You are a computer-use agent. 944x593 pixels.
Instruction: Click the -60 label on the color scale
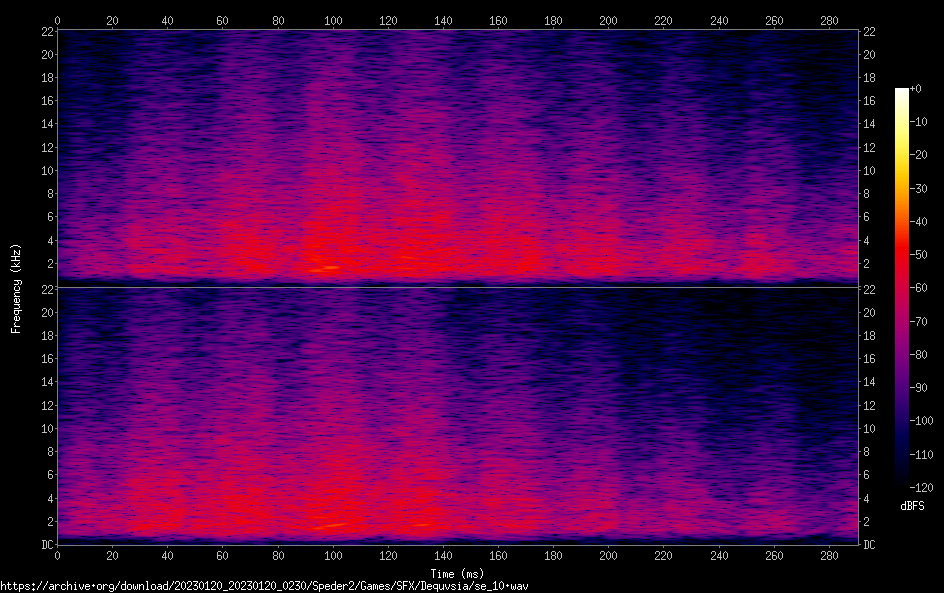[919, 288]
